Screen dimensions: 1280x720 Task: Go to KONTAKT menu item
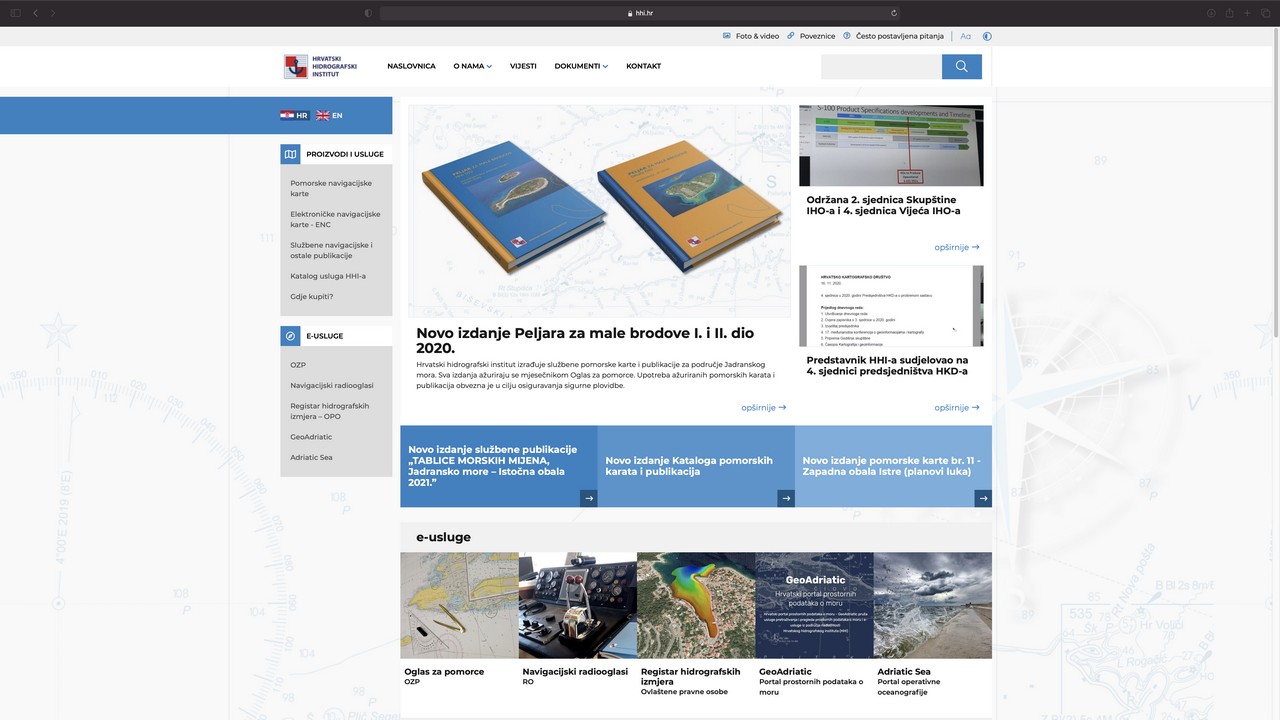point(643,67)
